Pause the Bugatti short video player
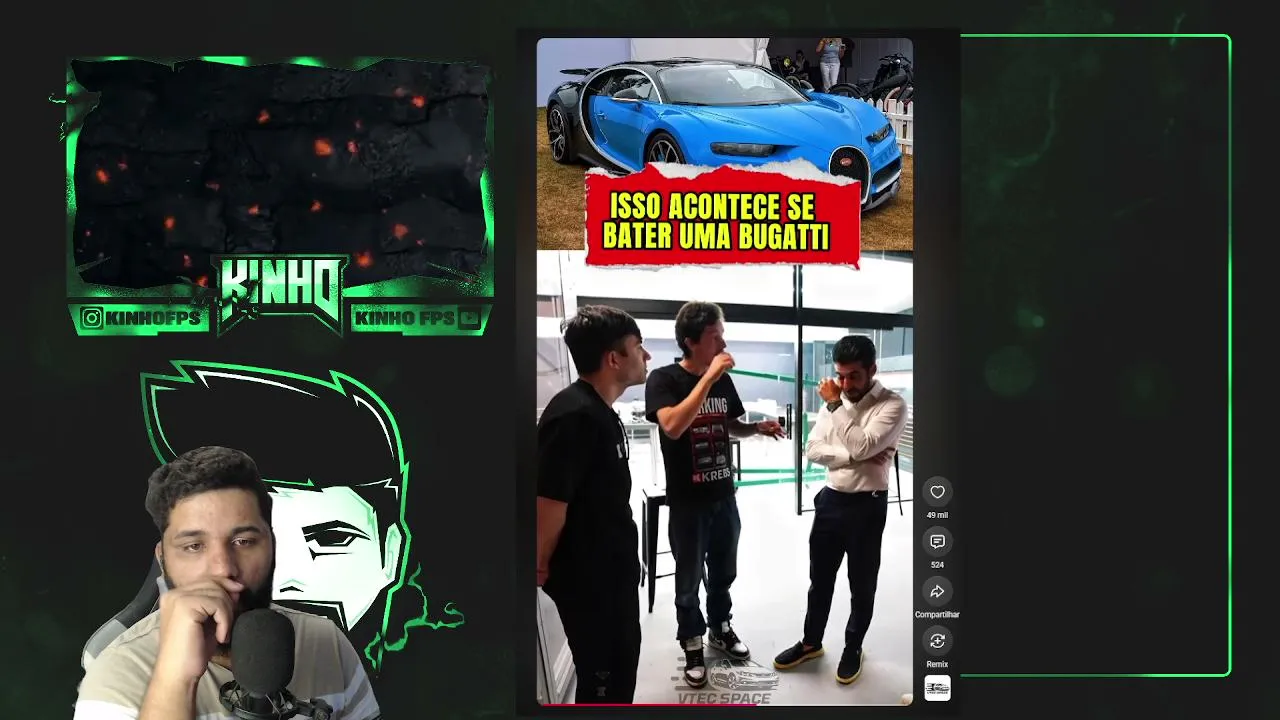Image resolution: width=1280 pixels, height=720 pixels. [x=724, y=371]
